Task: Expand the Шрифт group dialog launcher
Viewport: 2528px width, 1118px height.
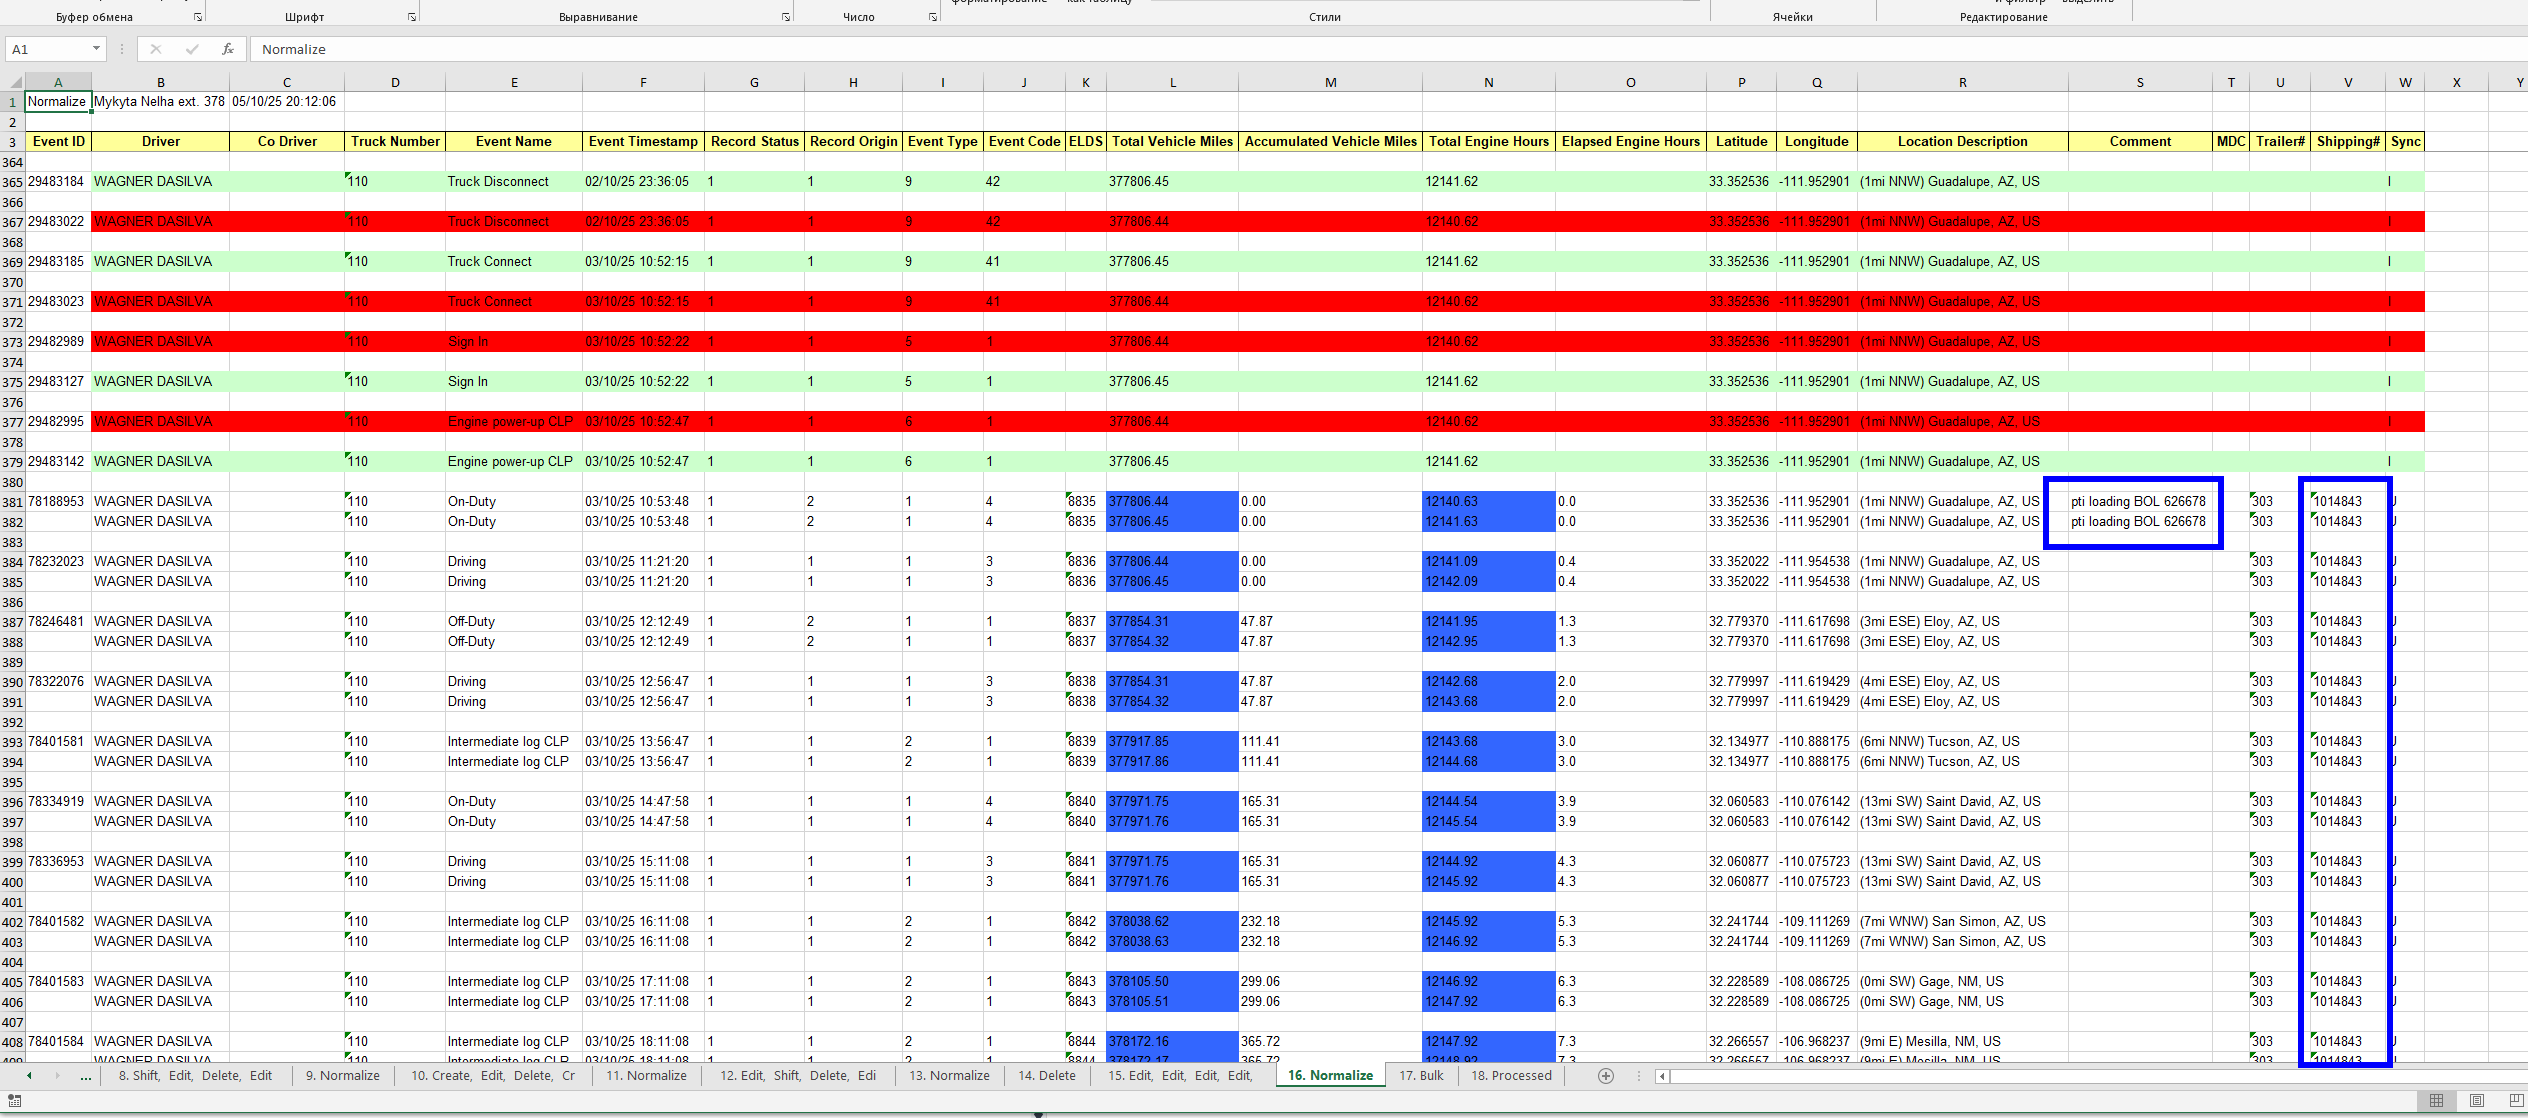Action: click(x=412, y=17)
